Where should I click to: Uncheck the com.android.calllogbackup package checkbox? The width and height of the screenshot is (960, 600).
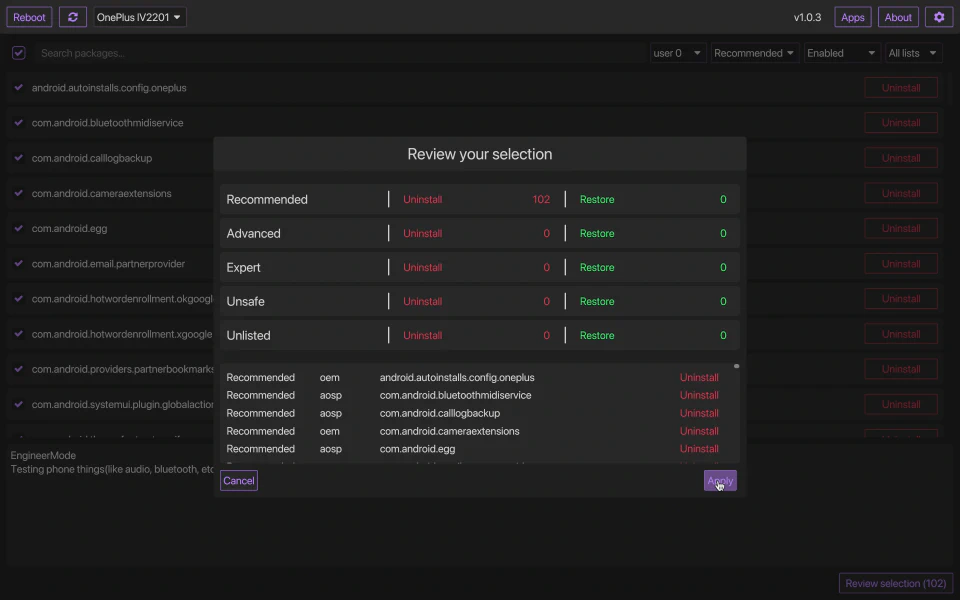[x=18, y=158]
